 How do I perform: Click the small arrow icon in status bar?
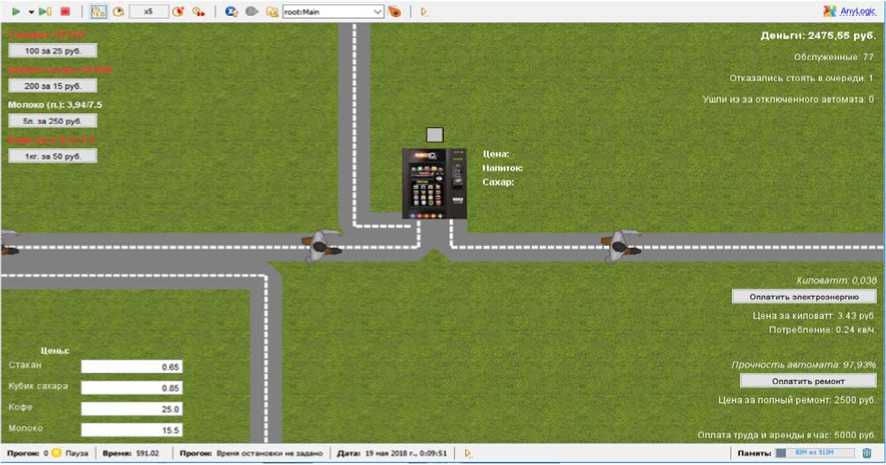(x=467, y=453)
